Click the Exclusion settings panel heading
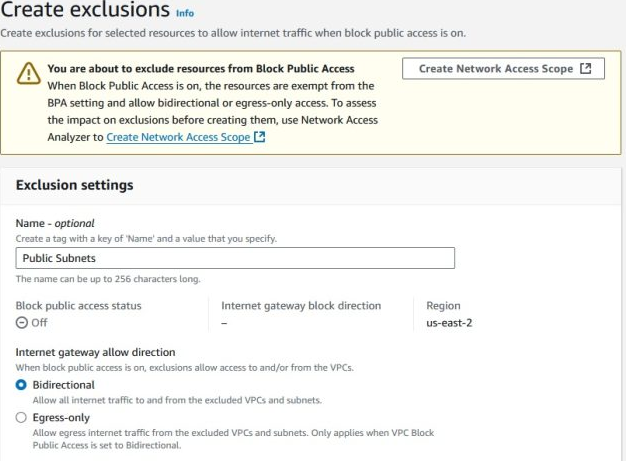The height and width of the screenshot is (461, 626). tap(75, 185)
